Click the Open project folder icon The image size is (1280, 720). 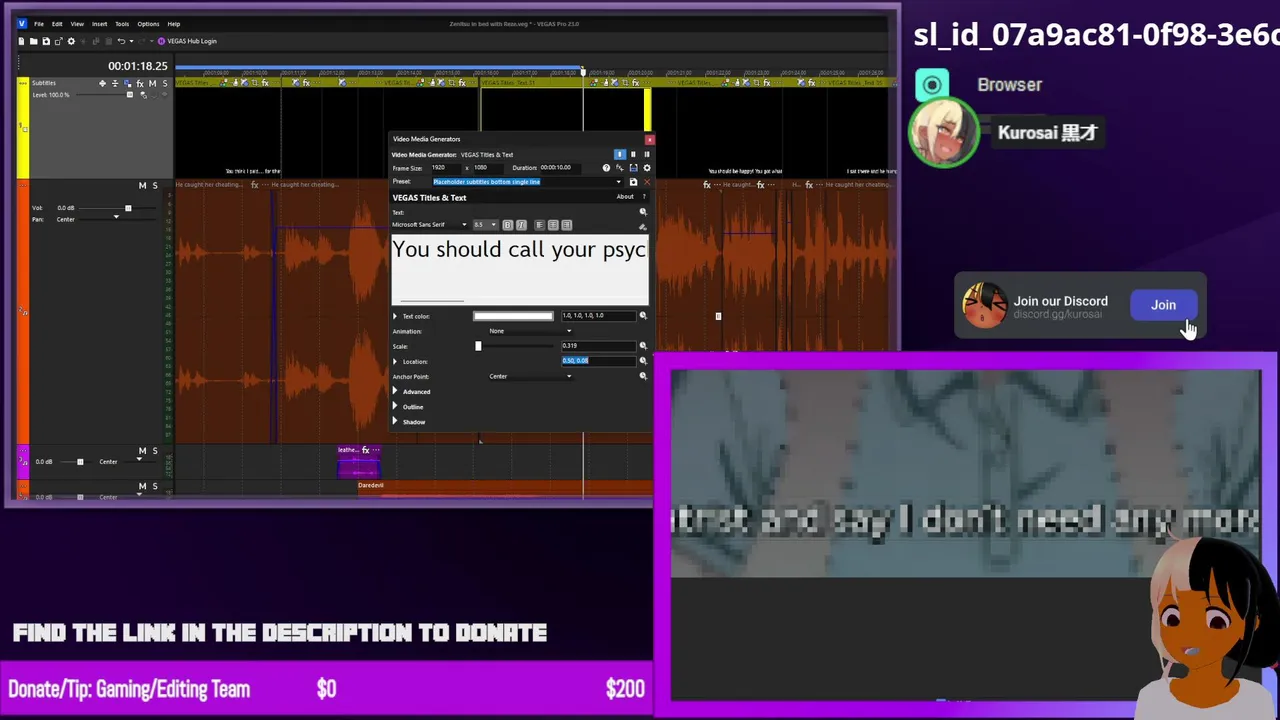coord(33,41)
